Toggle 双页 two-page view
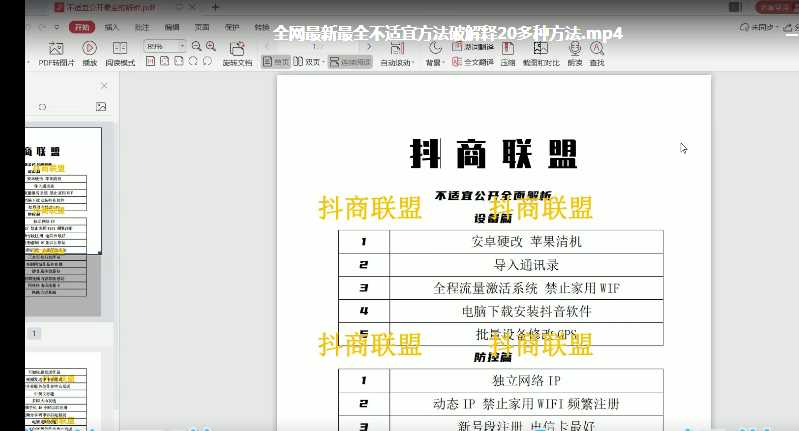This screenshot has width=799, height=431. pyautogui.click(x=307, y=62)
